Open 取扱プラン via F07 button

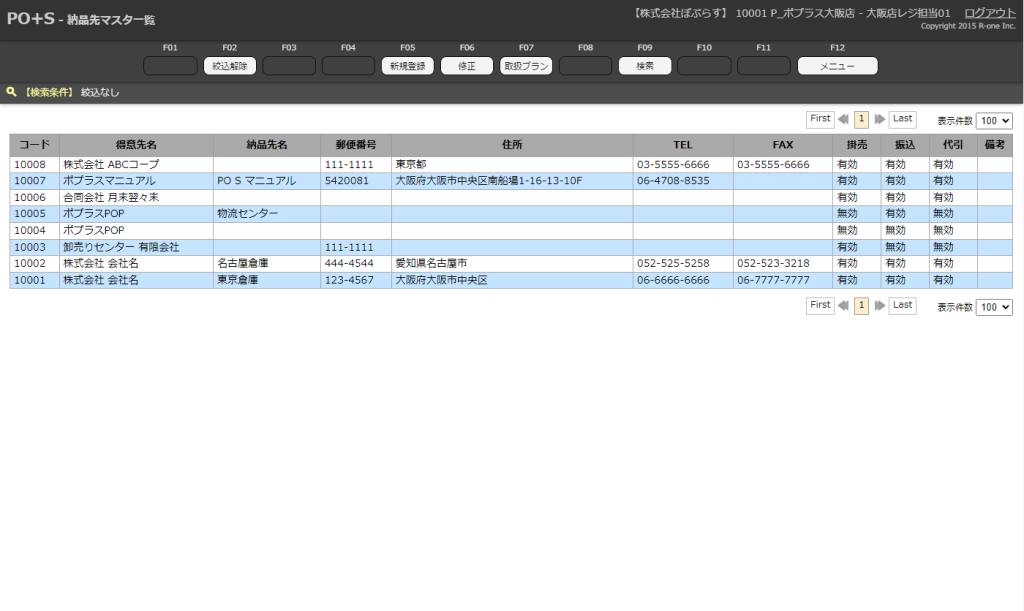[526, 66]
